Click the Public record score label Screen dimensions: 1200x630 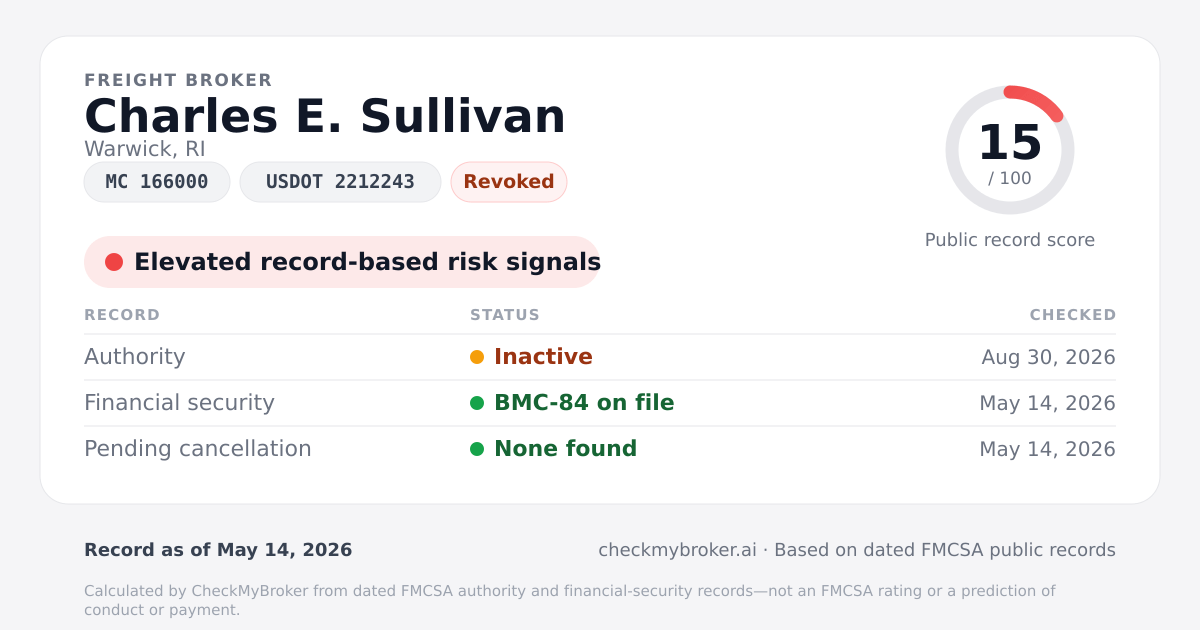pos(1010,240)
